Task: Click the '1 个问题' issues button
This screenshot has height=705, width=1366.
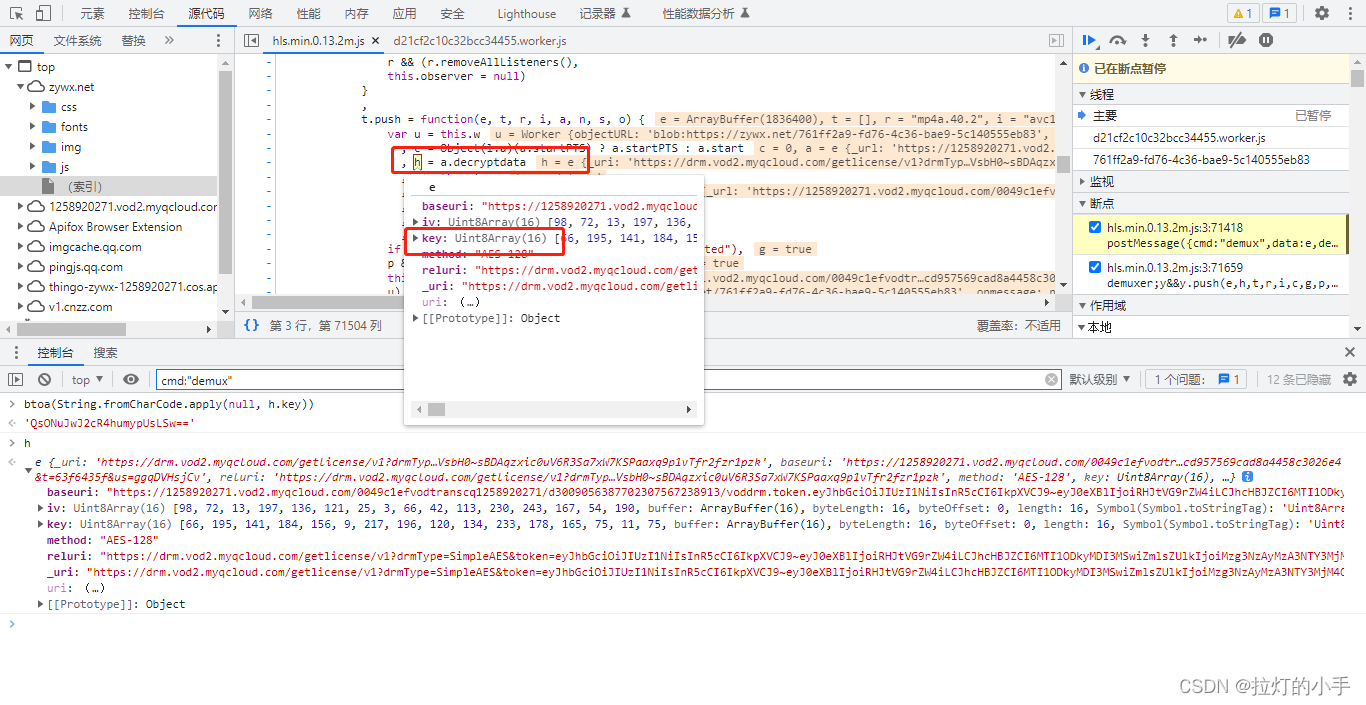Action: [x=1194, y=379]
